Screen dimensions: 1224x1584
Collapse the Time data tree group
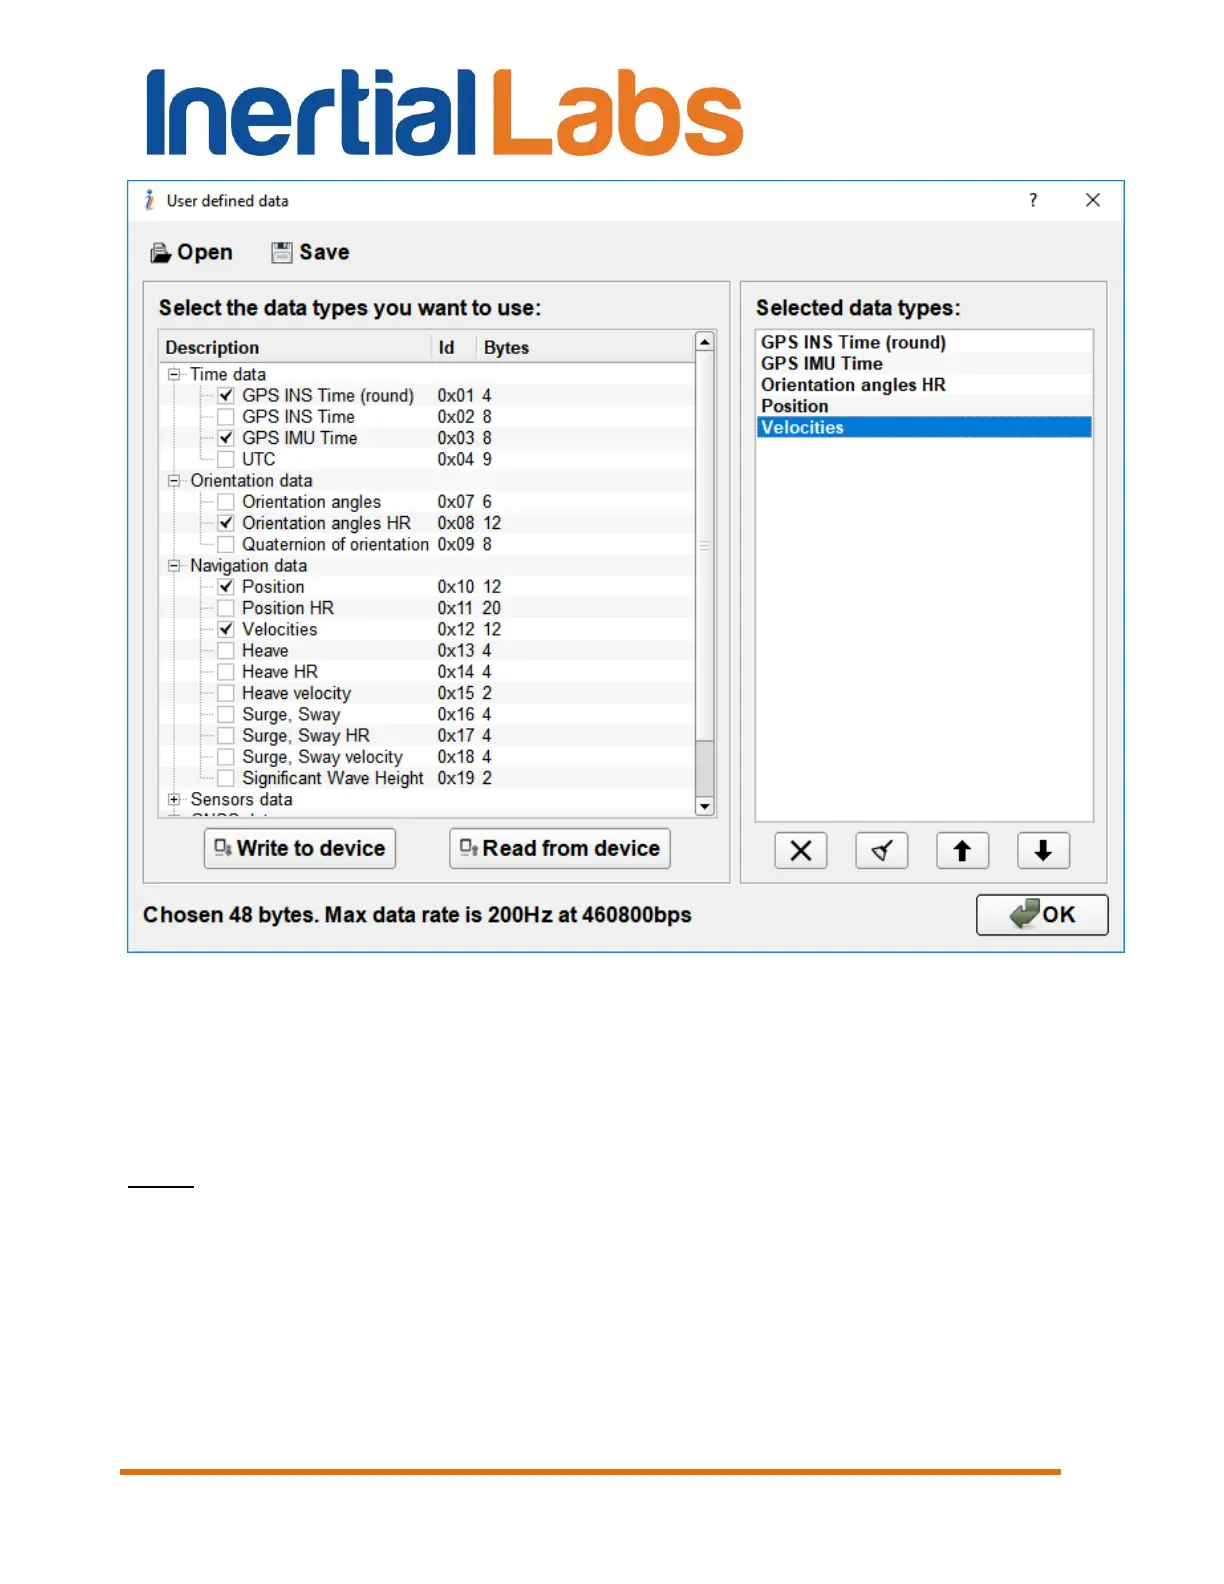click(x=174, y=374)
